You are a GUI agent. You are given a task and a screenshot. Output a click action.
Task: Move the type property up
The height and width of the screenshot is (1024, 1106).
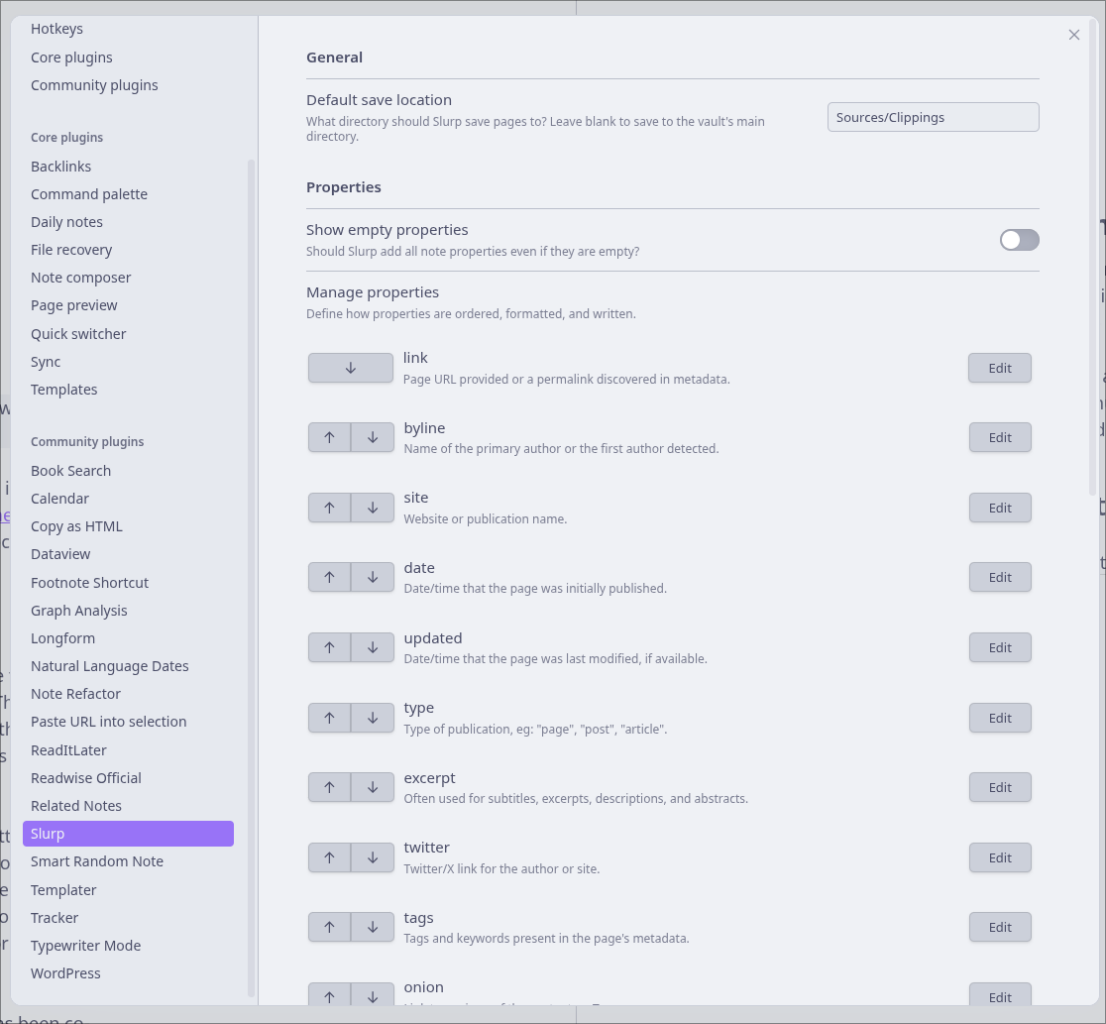tap(329, 718)
